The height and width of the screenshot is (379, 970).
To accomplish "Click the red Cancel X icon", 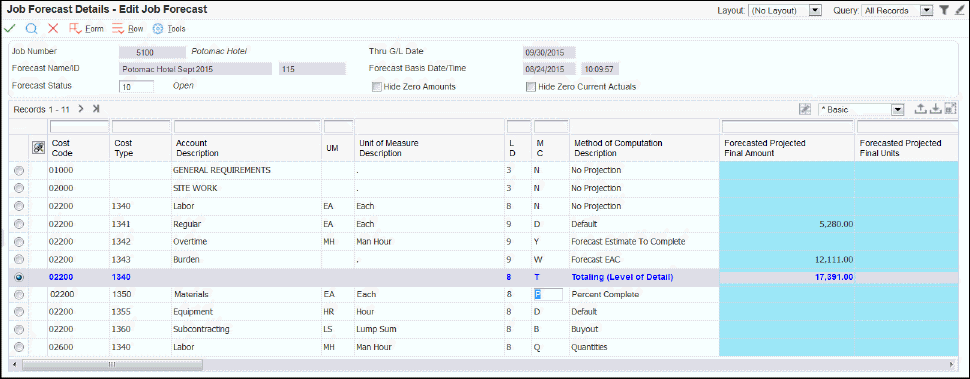I will point(53,28).
